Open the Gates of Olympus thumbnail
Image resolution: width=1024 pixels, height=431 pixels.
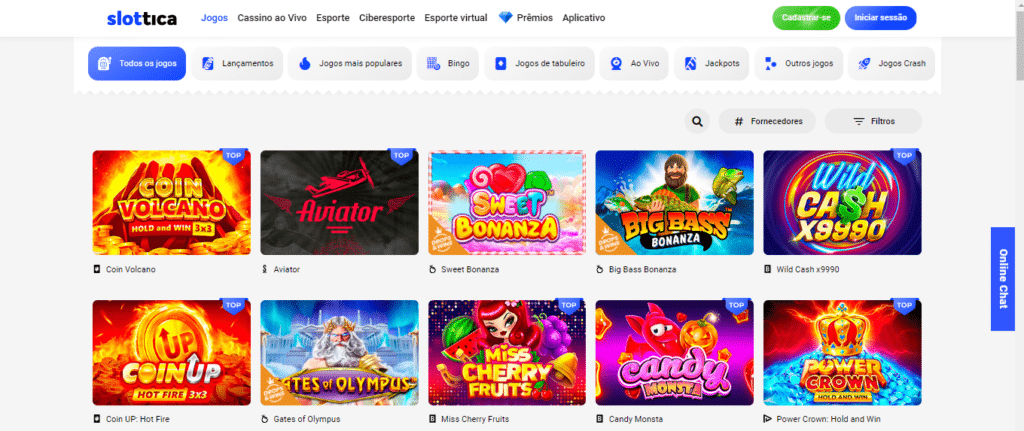click(x=340, y=353)
